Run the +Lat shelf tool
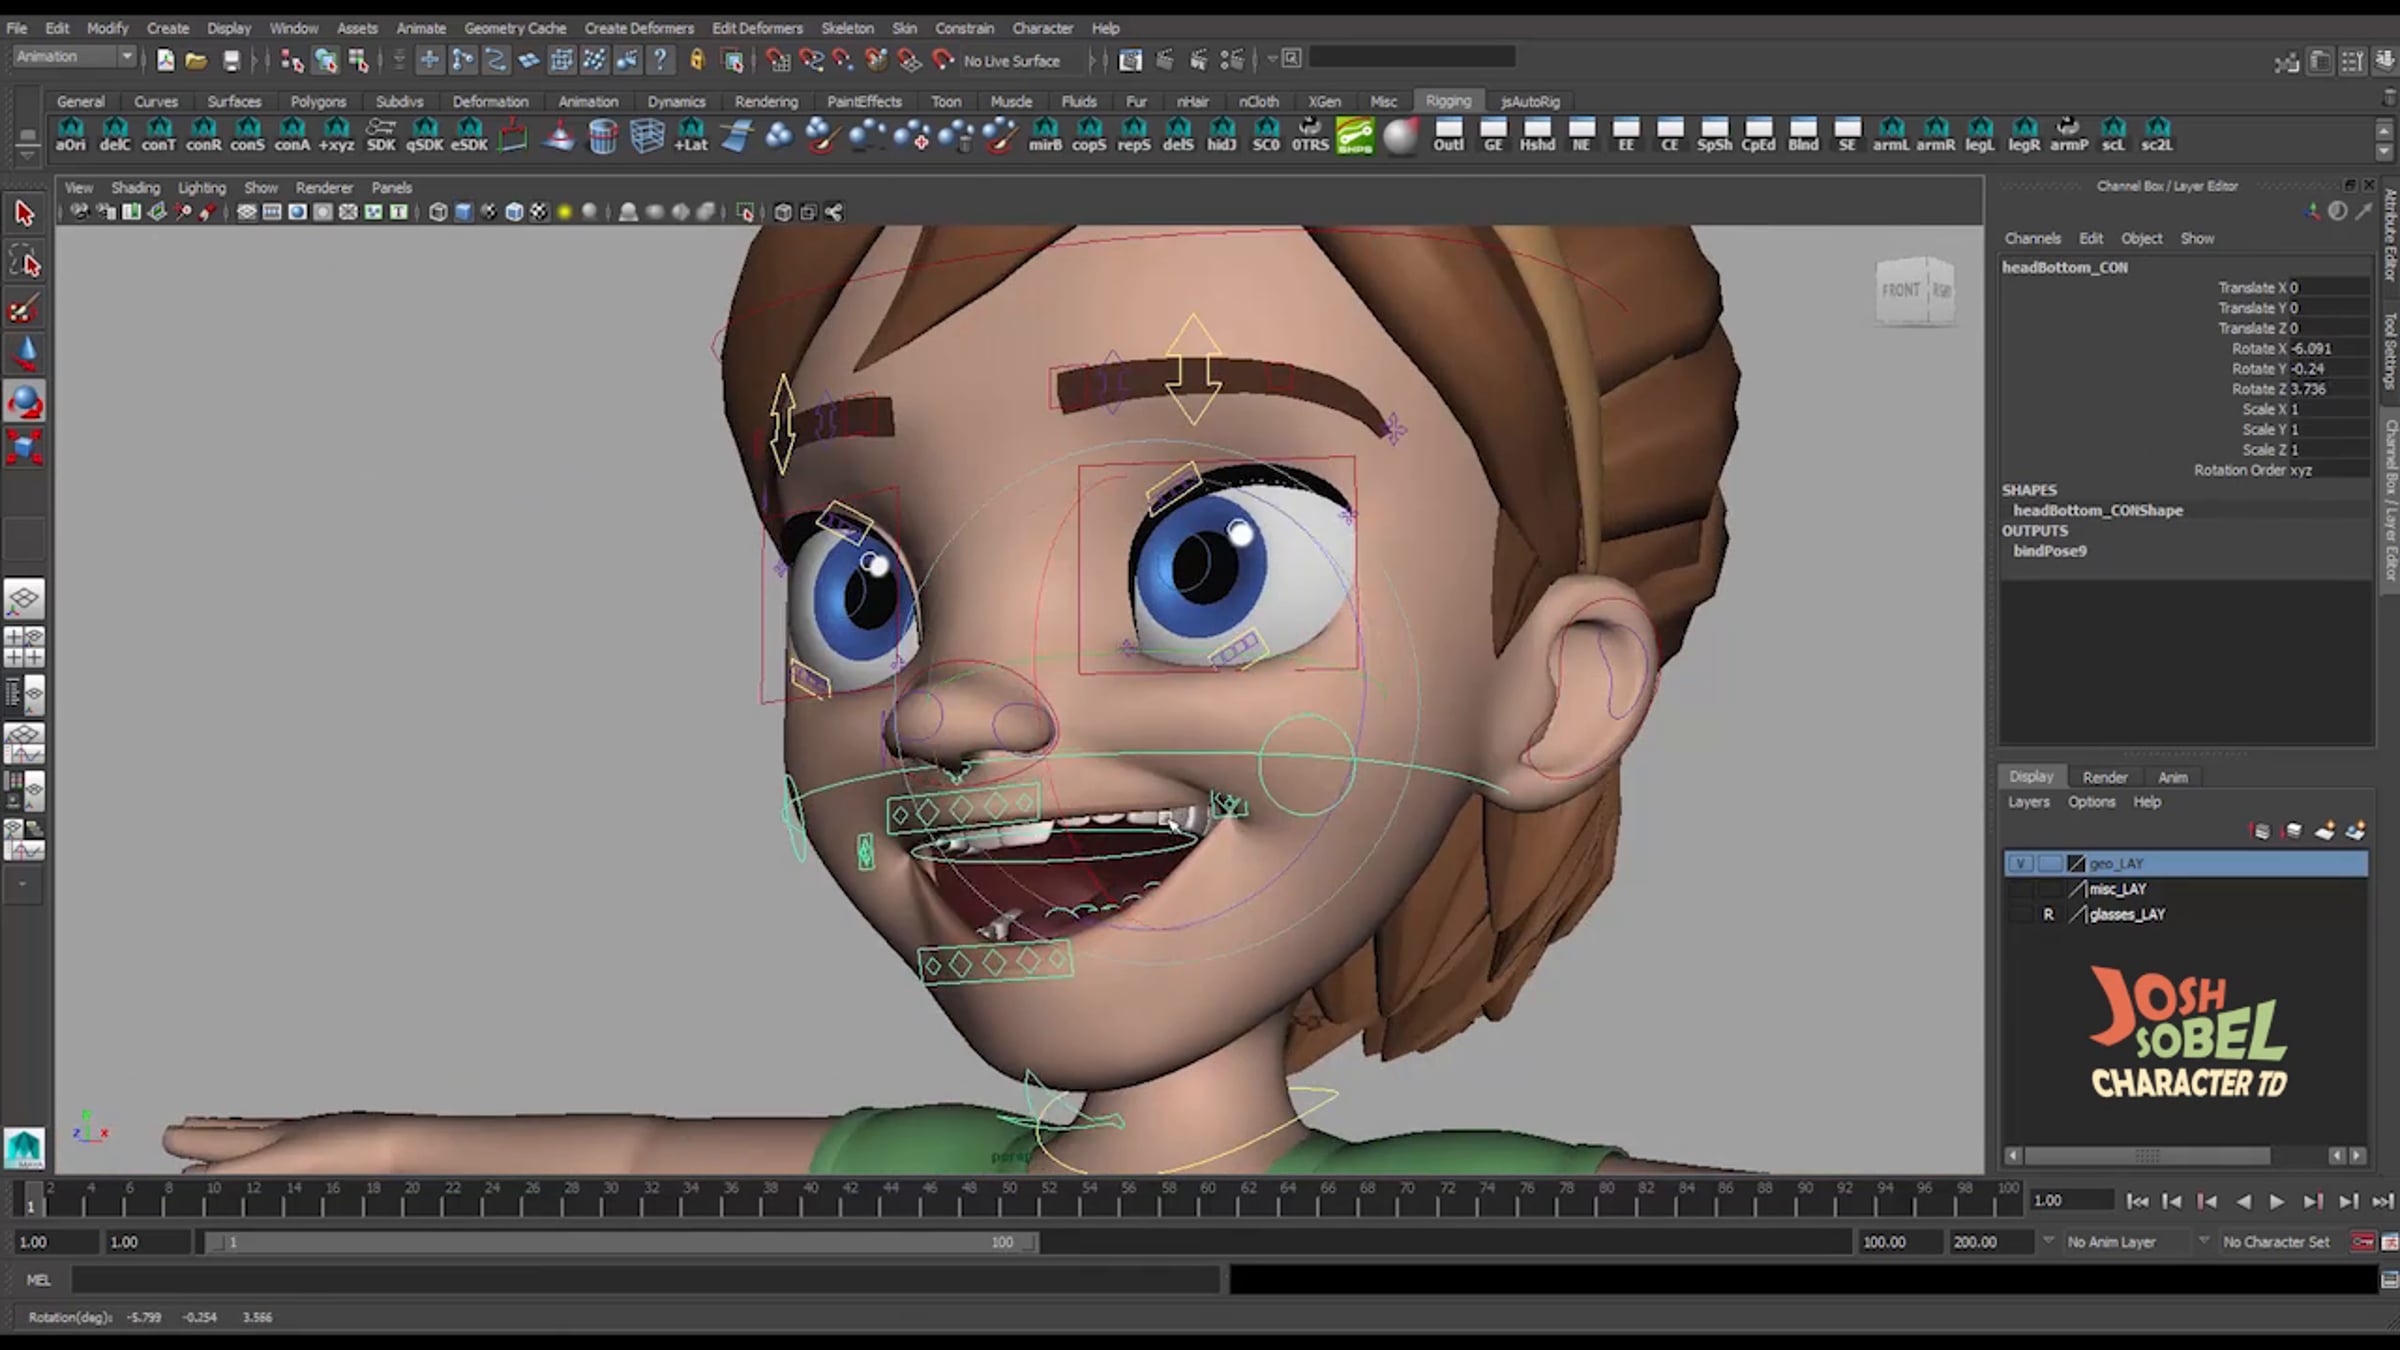The image size is (2400, 1350). (691, 134)
